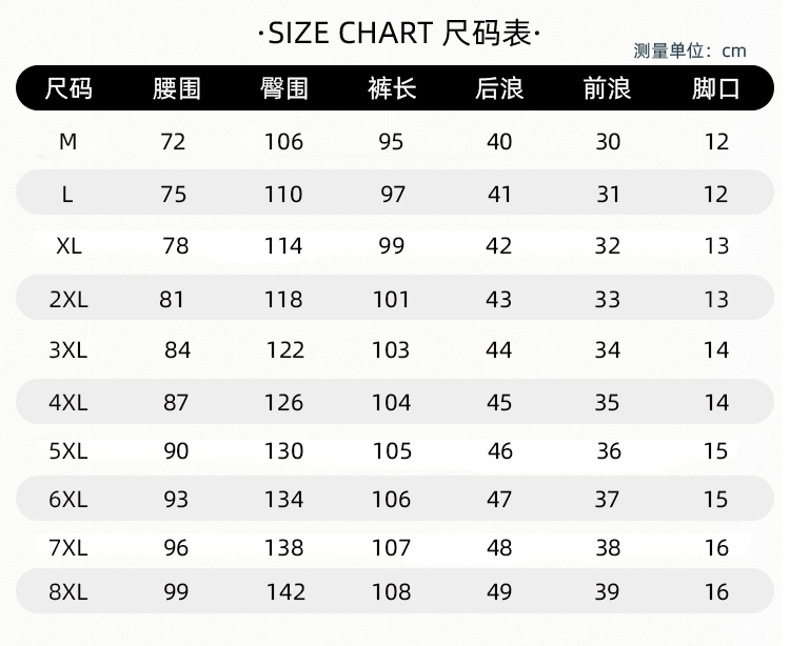Click the 后浪 column header
Screen dimensions: 790x646
pyautogui.click(x=499, y=89)
